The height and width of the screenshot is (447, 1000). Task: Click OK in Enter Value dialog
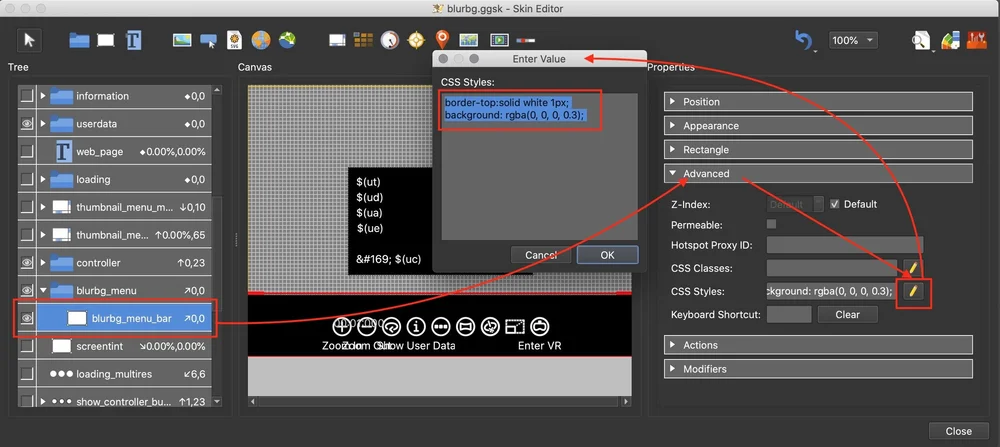[x=607, y=255]
